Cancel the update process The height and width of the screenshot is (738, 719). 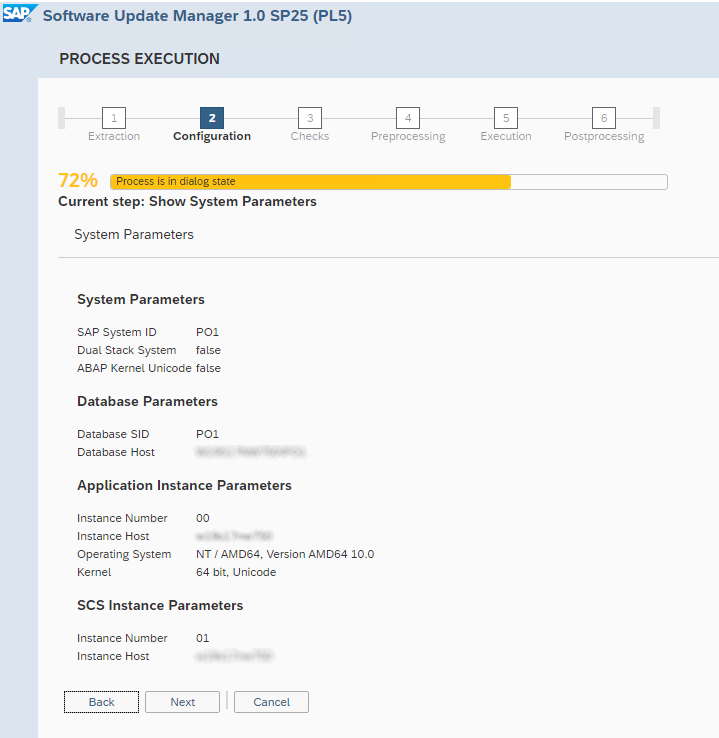coord(271,702)
